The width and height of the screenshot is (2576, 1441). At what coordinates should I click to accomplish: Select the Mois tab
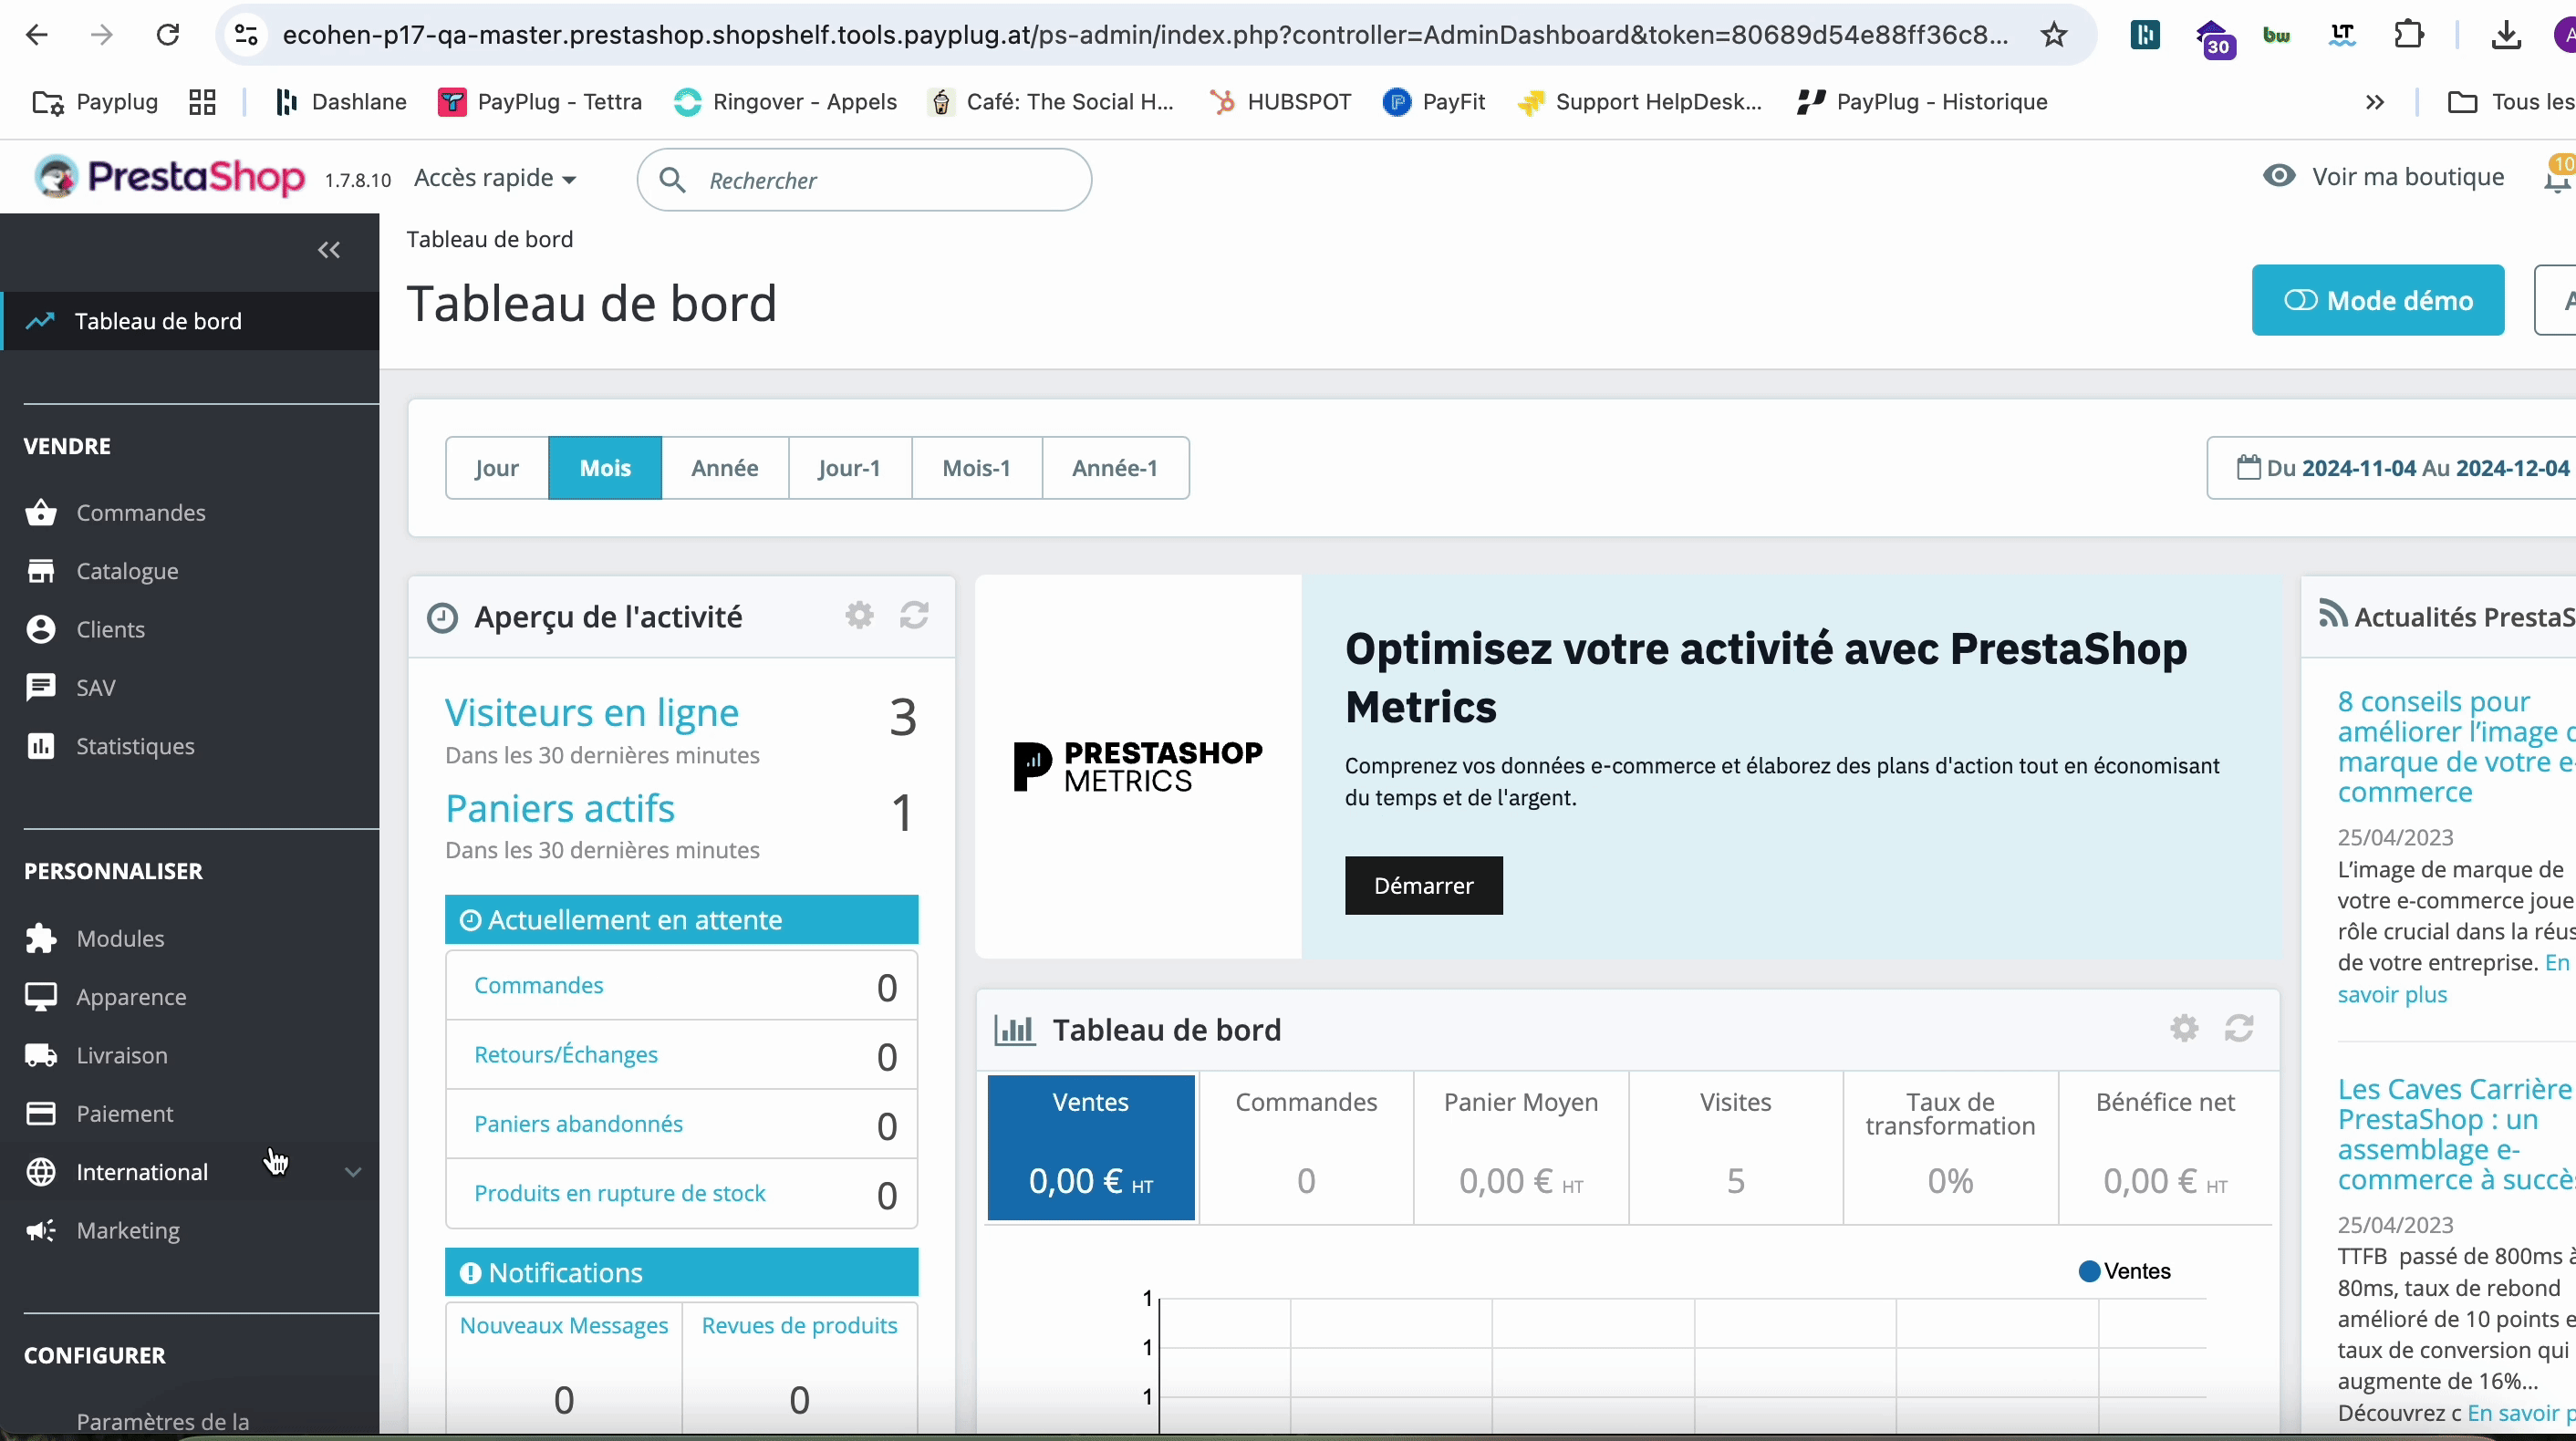click(x=605, y=467)
